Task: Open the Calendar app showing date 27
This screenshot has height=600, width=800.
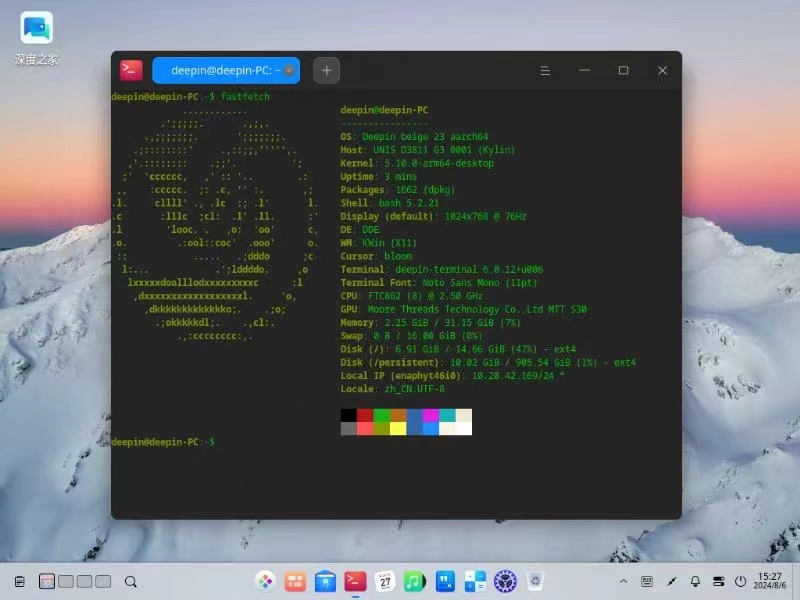Action: 385,581
